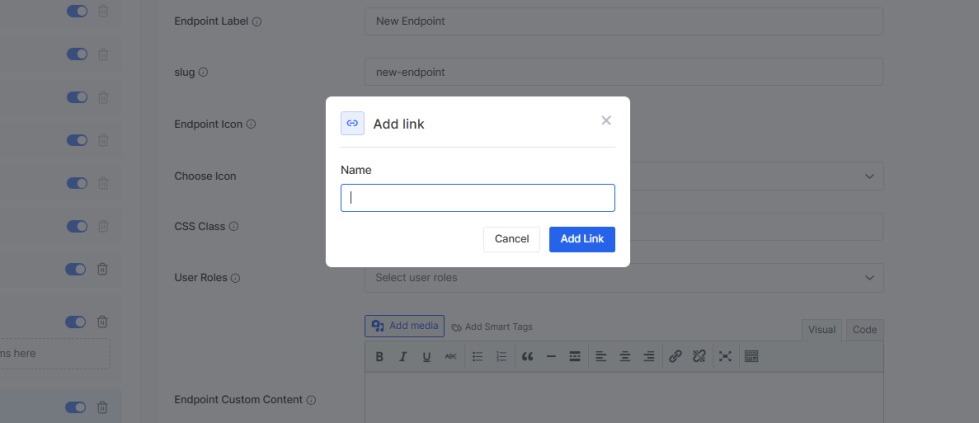979x423 pixels.
Task: Toggle the topmost switch in the left list
Action: pos(76,12)
